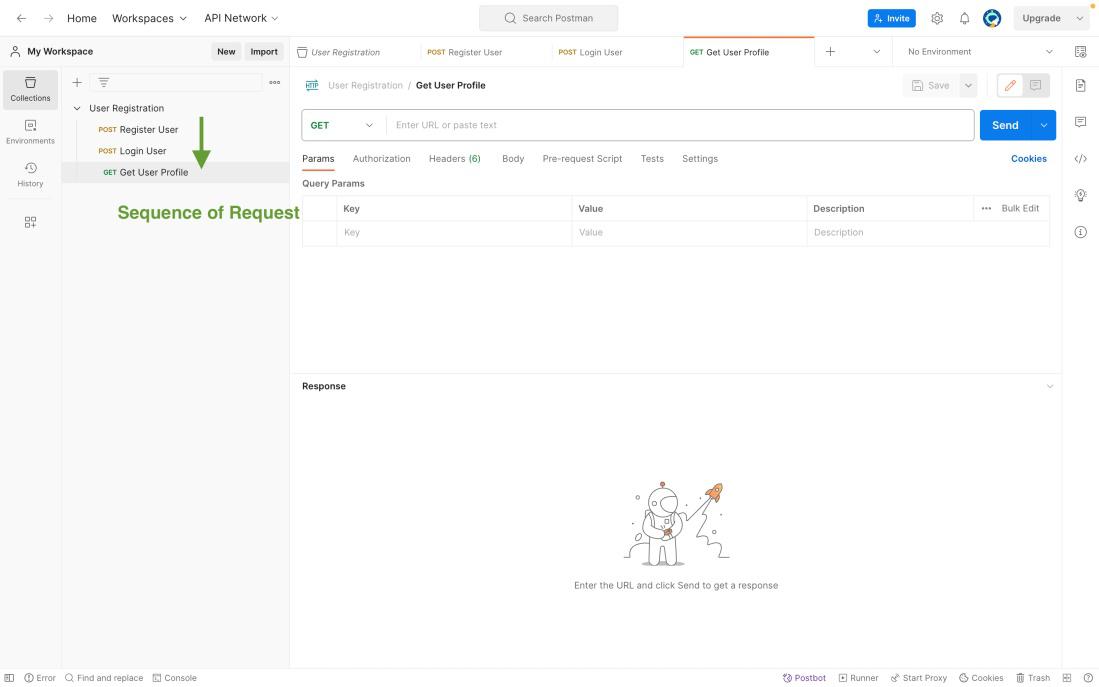This screenshot has width=1099, height=687.
Task: Switch to edit mode pencil icon
Action: point(1010,86)
